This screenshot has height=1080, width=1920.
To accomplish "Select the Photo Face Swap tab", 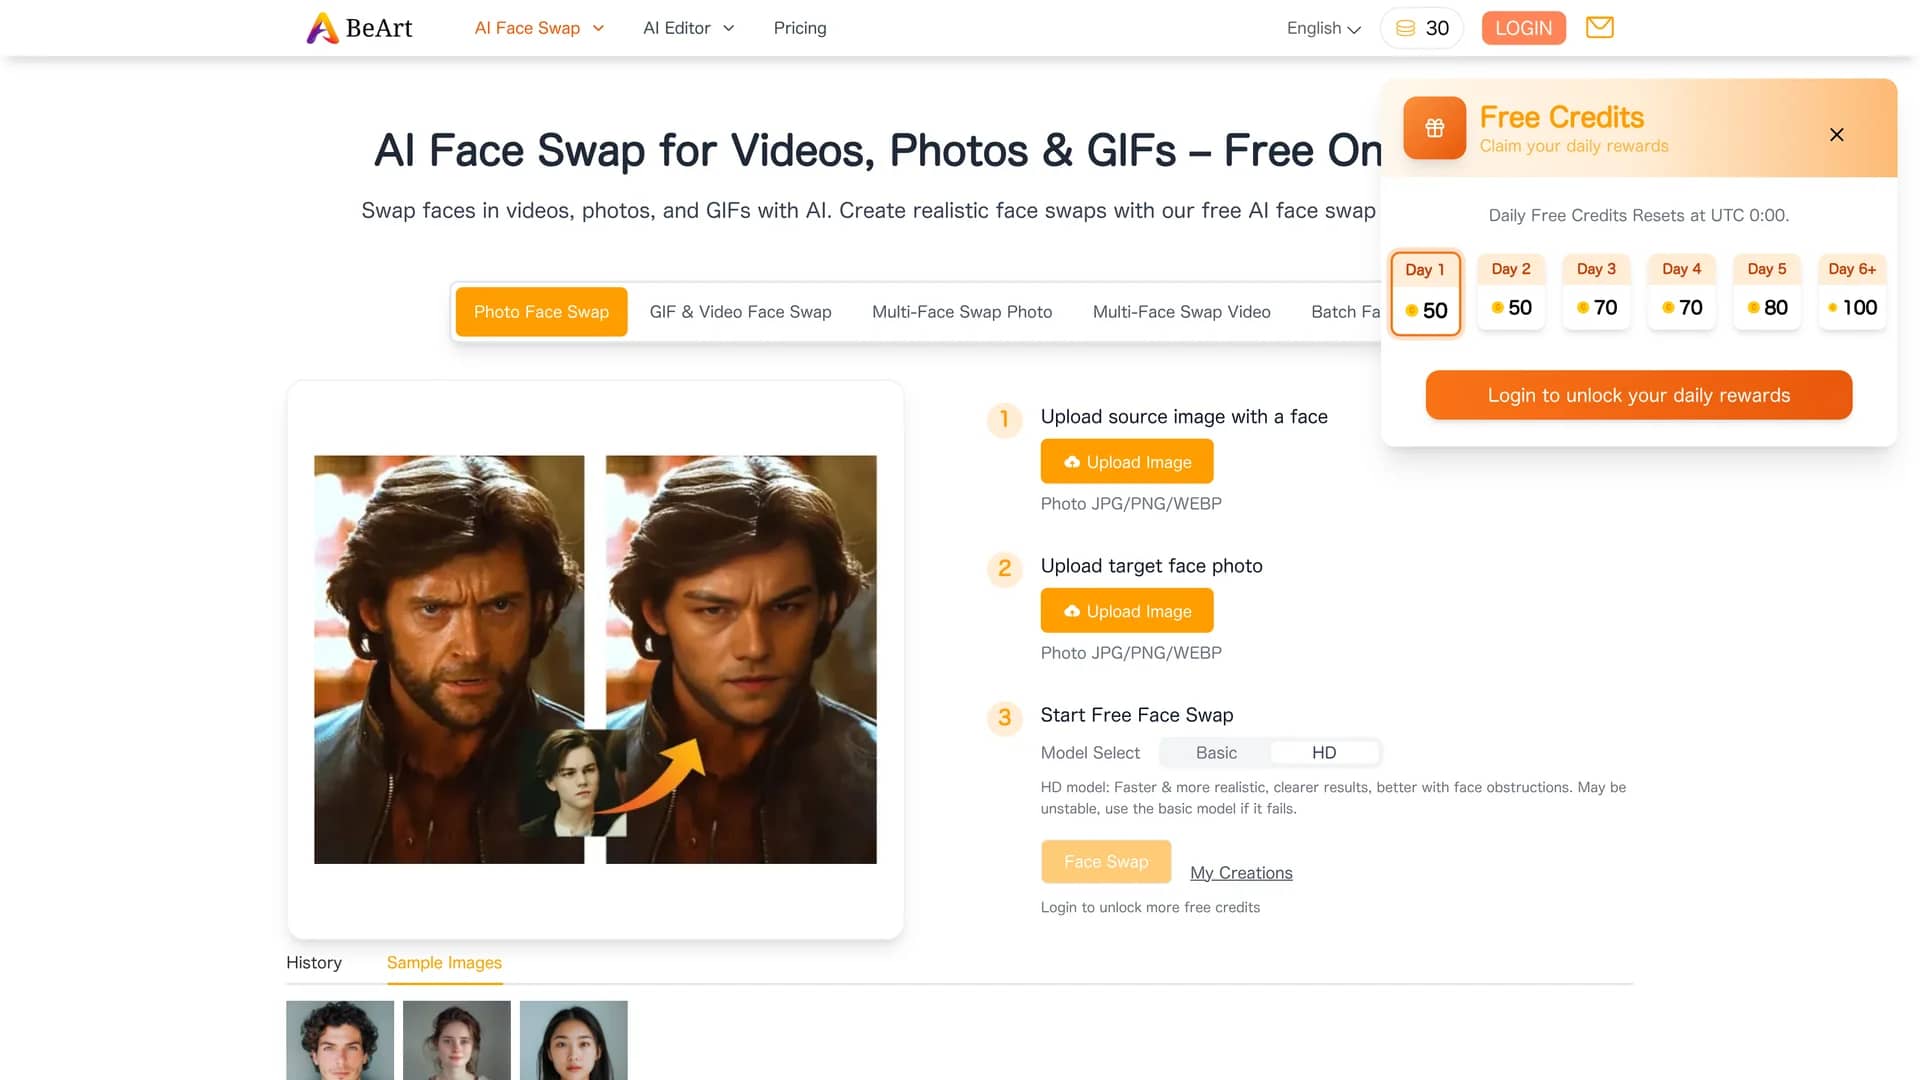I will click(x=541, y=312).
